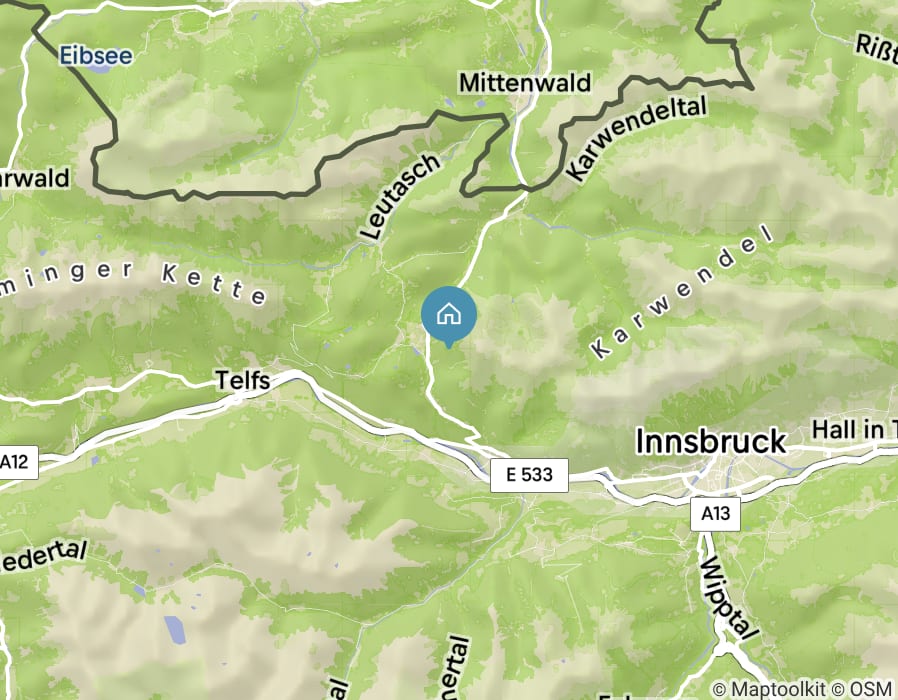Open the Maptoolkit attribution link

[769, 689]
